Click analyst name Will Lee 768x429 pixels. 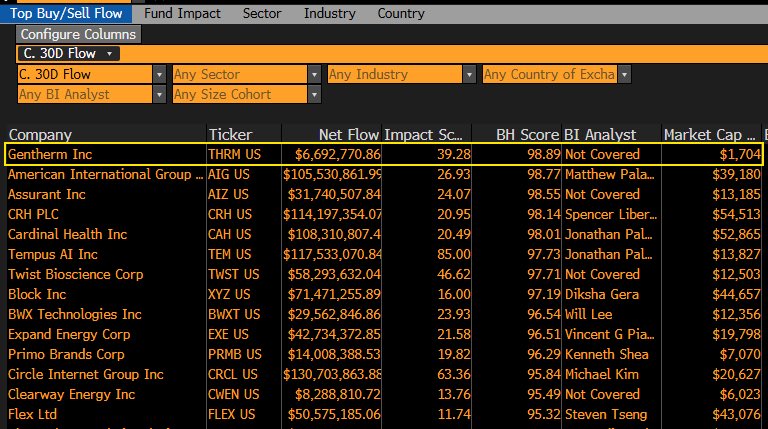tap(589, 314)
